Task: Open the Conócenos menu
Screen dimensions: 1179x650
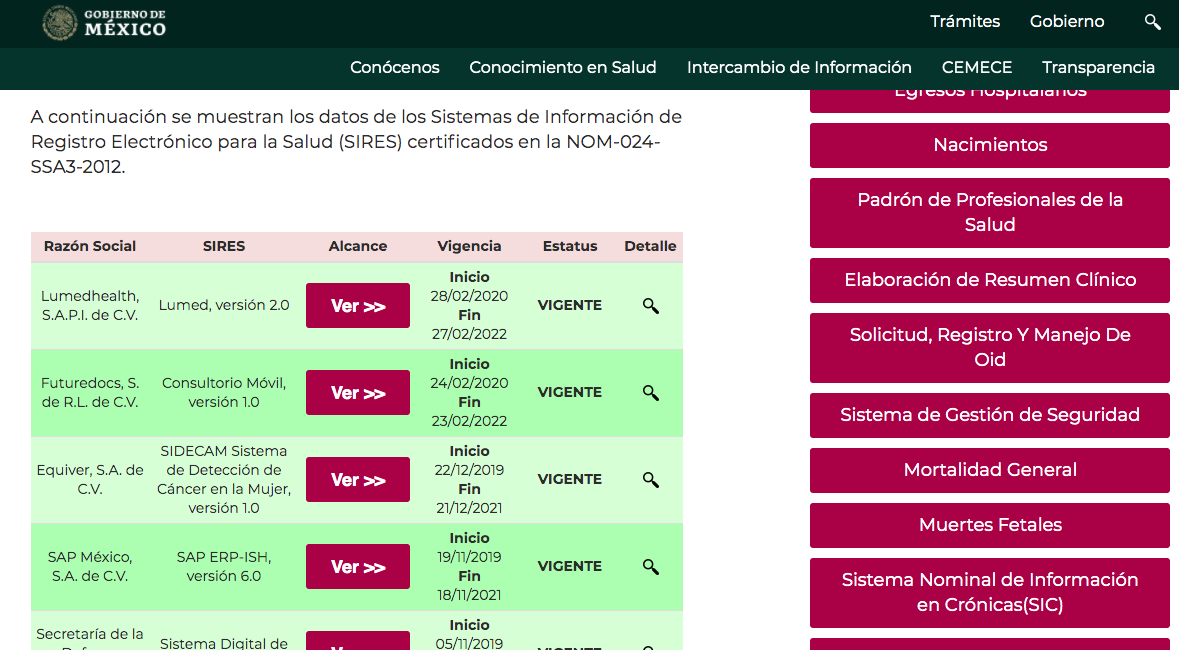Action: (395, 68)
